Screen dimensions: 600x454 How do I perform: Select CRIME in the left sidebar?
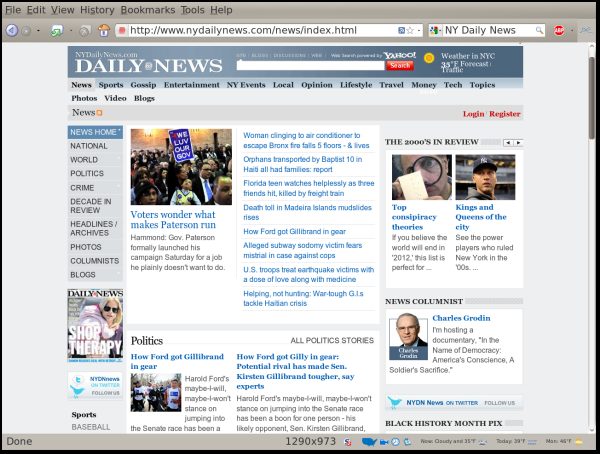(x=95, y=188)
